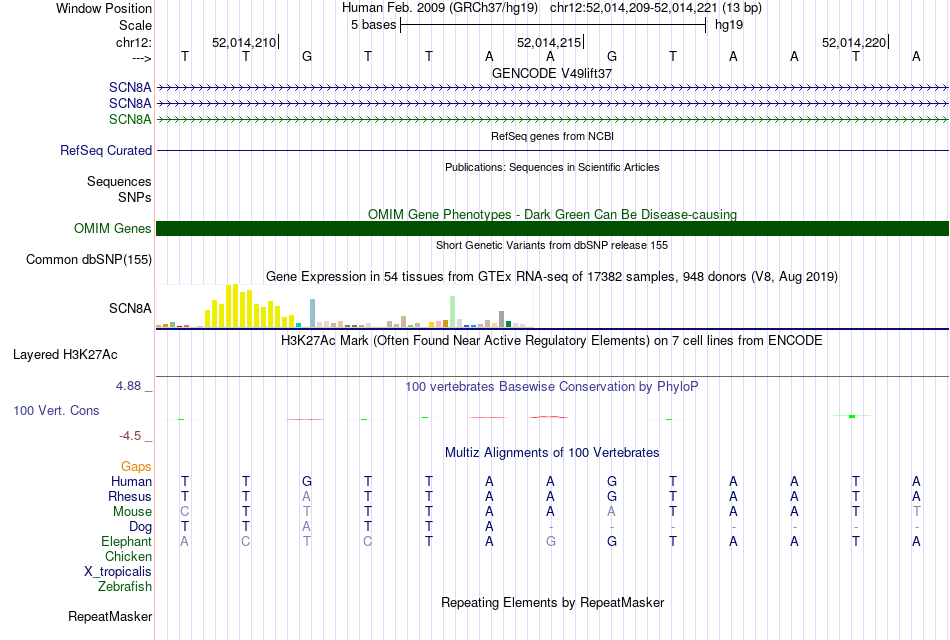Click the hg19 label beside the scale bar

(x=729, y=25)
